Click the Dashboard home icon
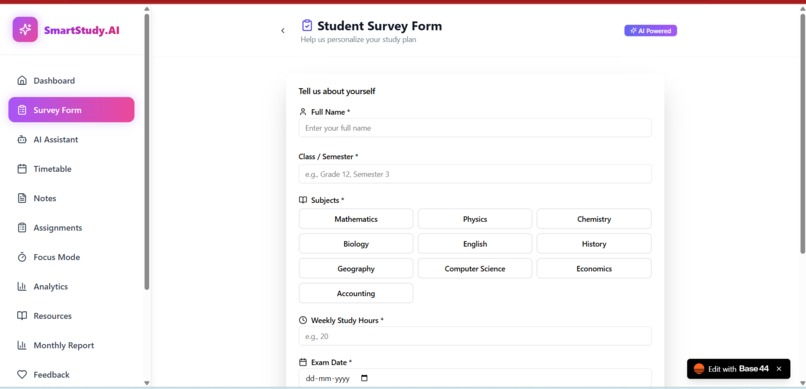 pyautogui.click(x=22, y=81)
